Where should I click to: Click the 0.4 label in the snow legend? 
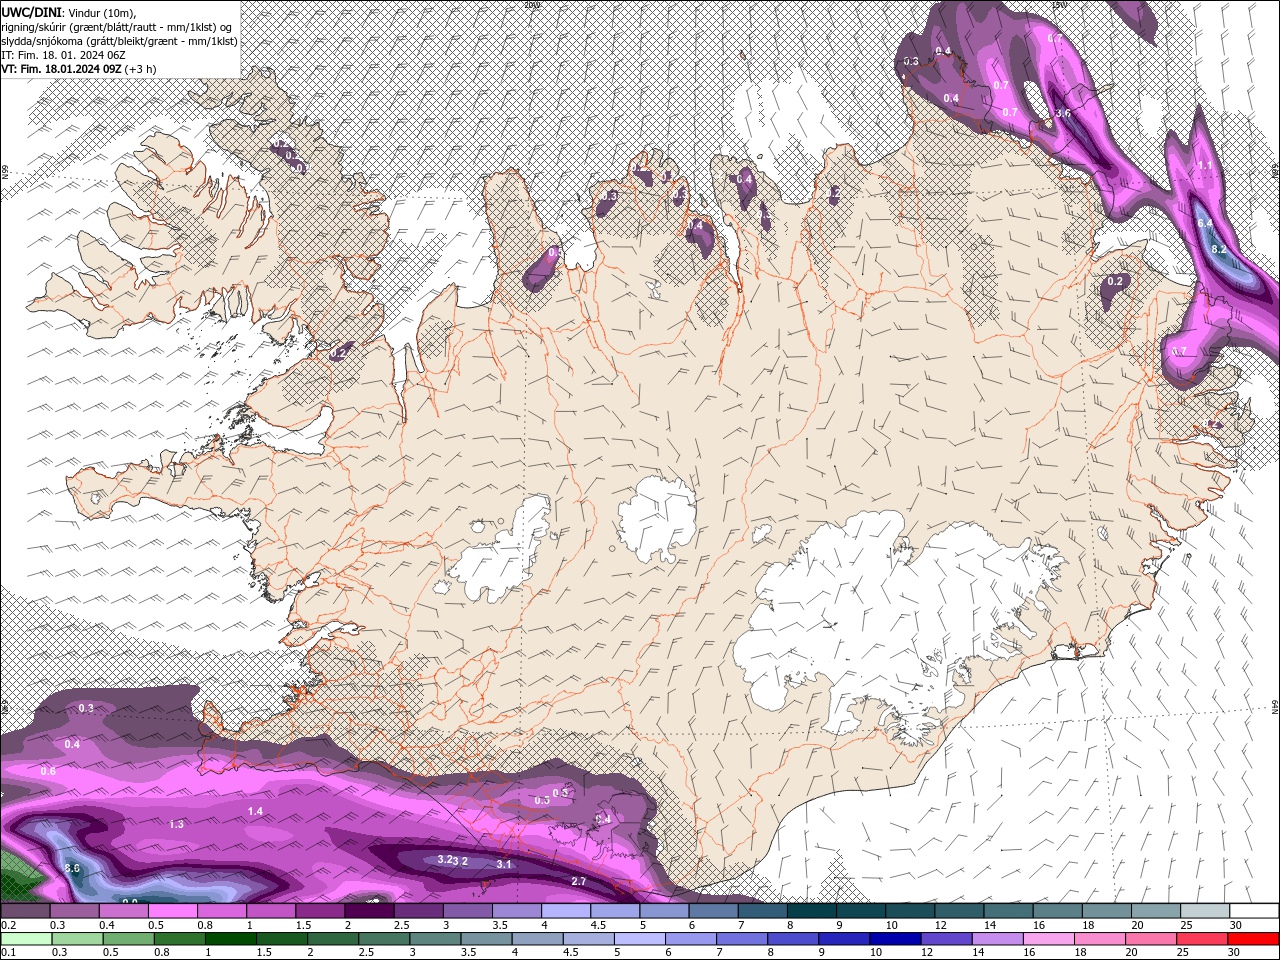(x=107, y=925)
